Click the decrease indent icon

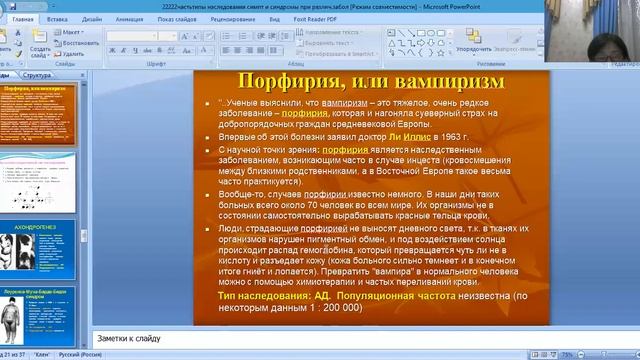(260, 36)
